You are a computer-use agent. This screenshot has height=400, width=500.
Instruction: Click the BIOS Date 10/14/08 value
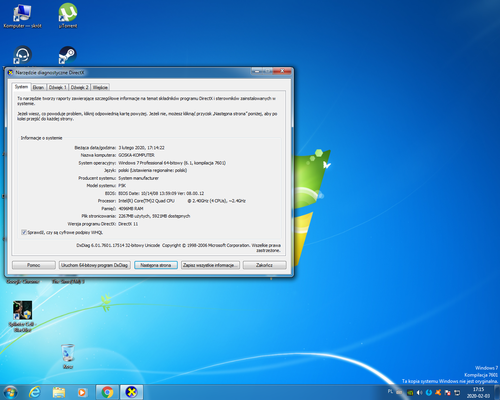tap(161, 193)
